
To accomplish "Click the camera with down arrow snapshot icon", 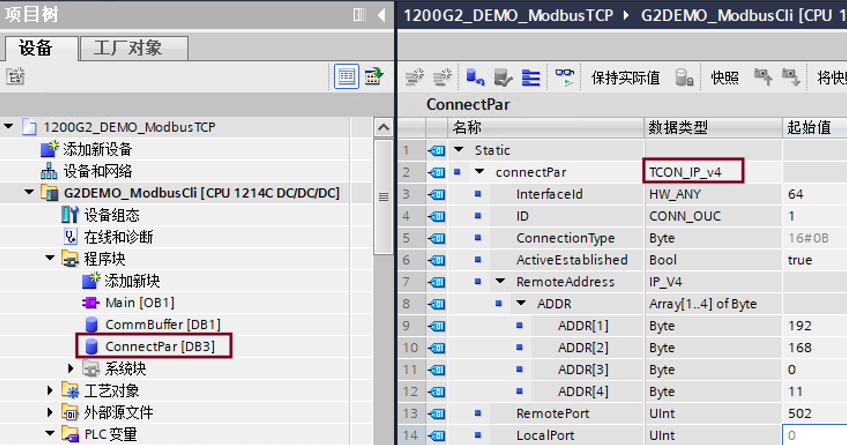I will click(791, 77).
